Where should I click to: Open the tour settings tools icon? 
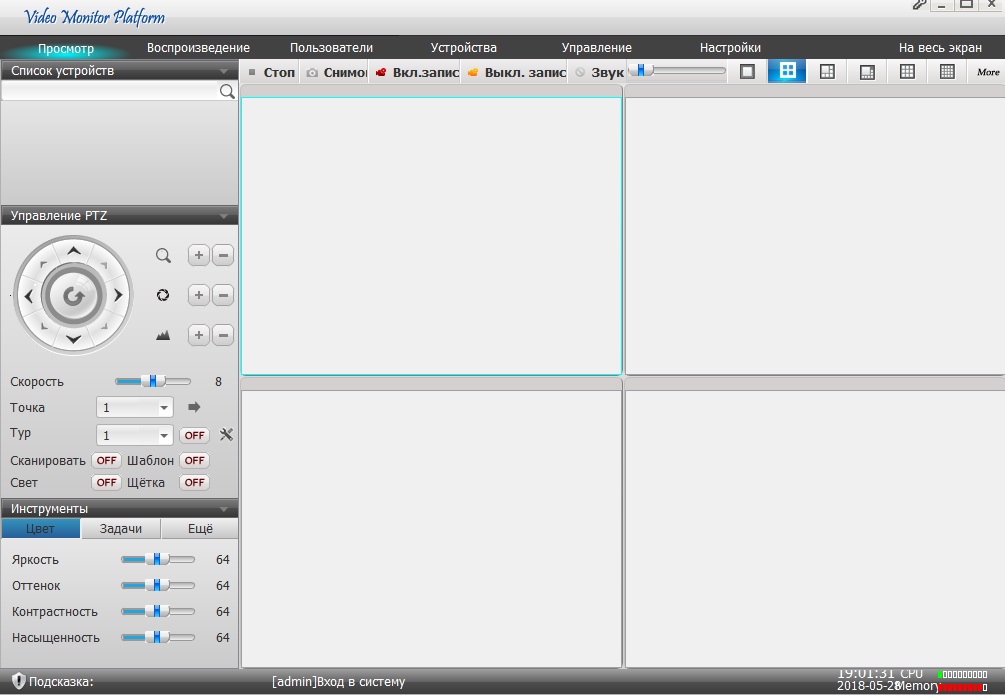[x=226, y=435]
